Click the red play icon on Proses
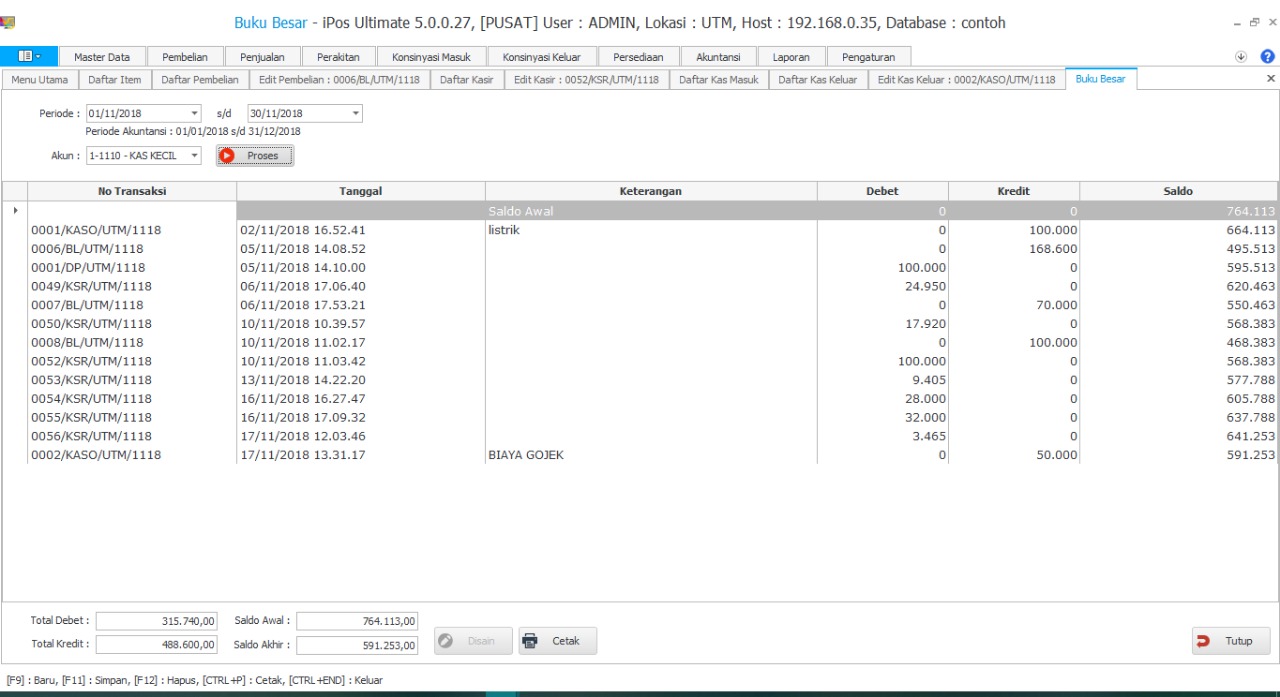Image resolution: width=1280 pixels, height=697 pixels. 227,156
